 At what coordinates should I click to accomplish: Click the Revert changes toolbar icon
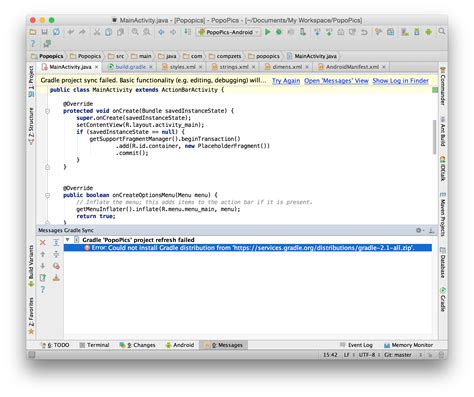(364, 32)
